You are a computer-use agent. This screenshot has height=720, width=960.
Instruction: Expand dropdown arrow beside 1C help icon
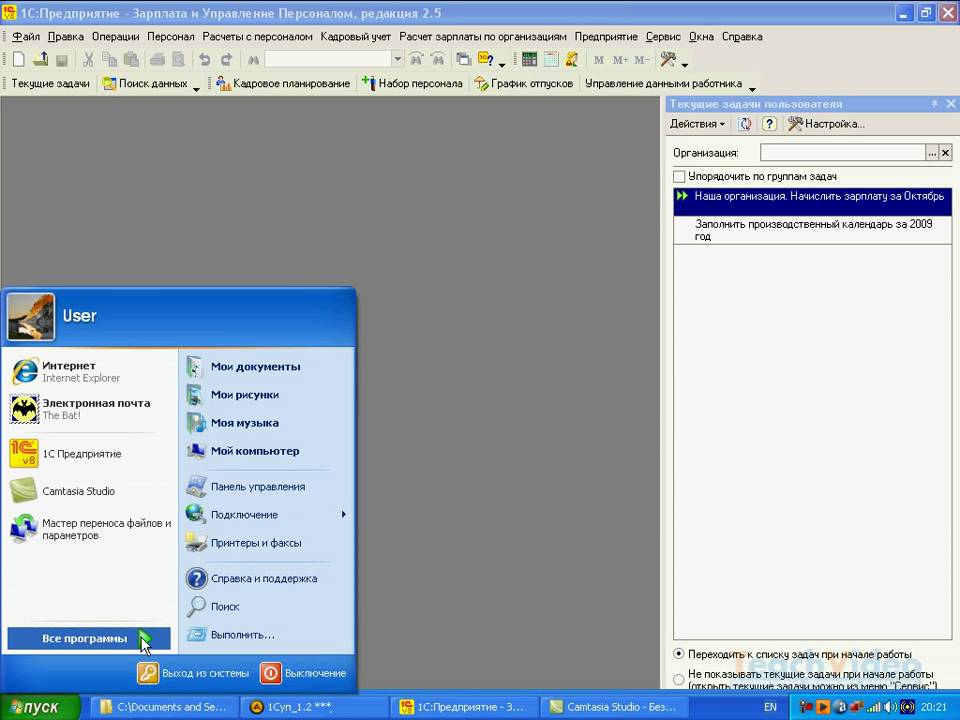point(502,64)
